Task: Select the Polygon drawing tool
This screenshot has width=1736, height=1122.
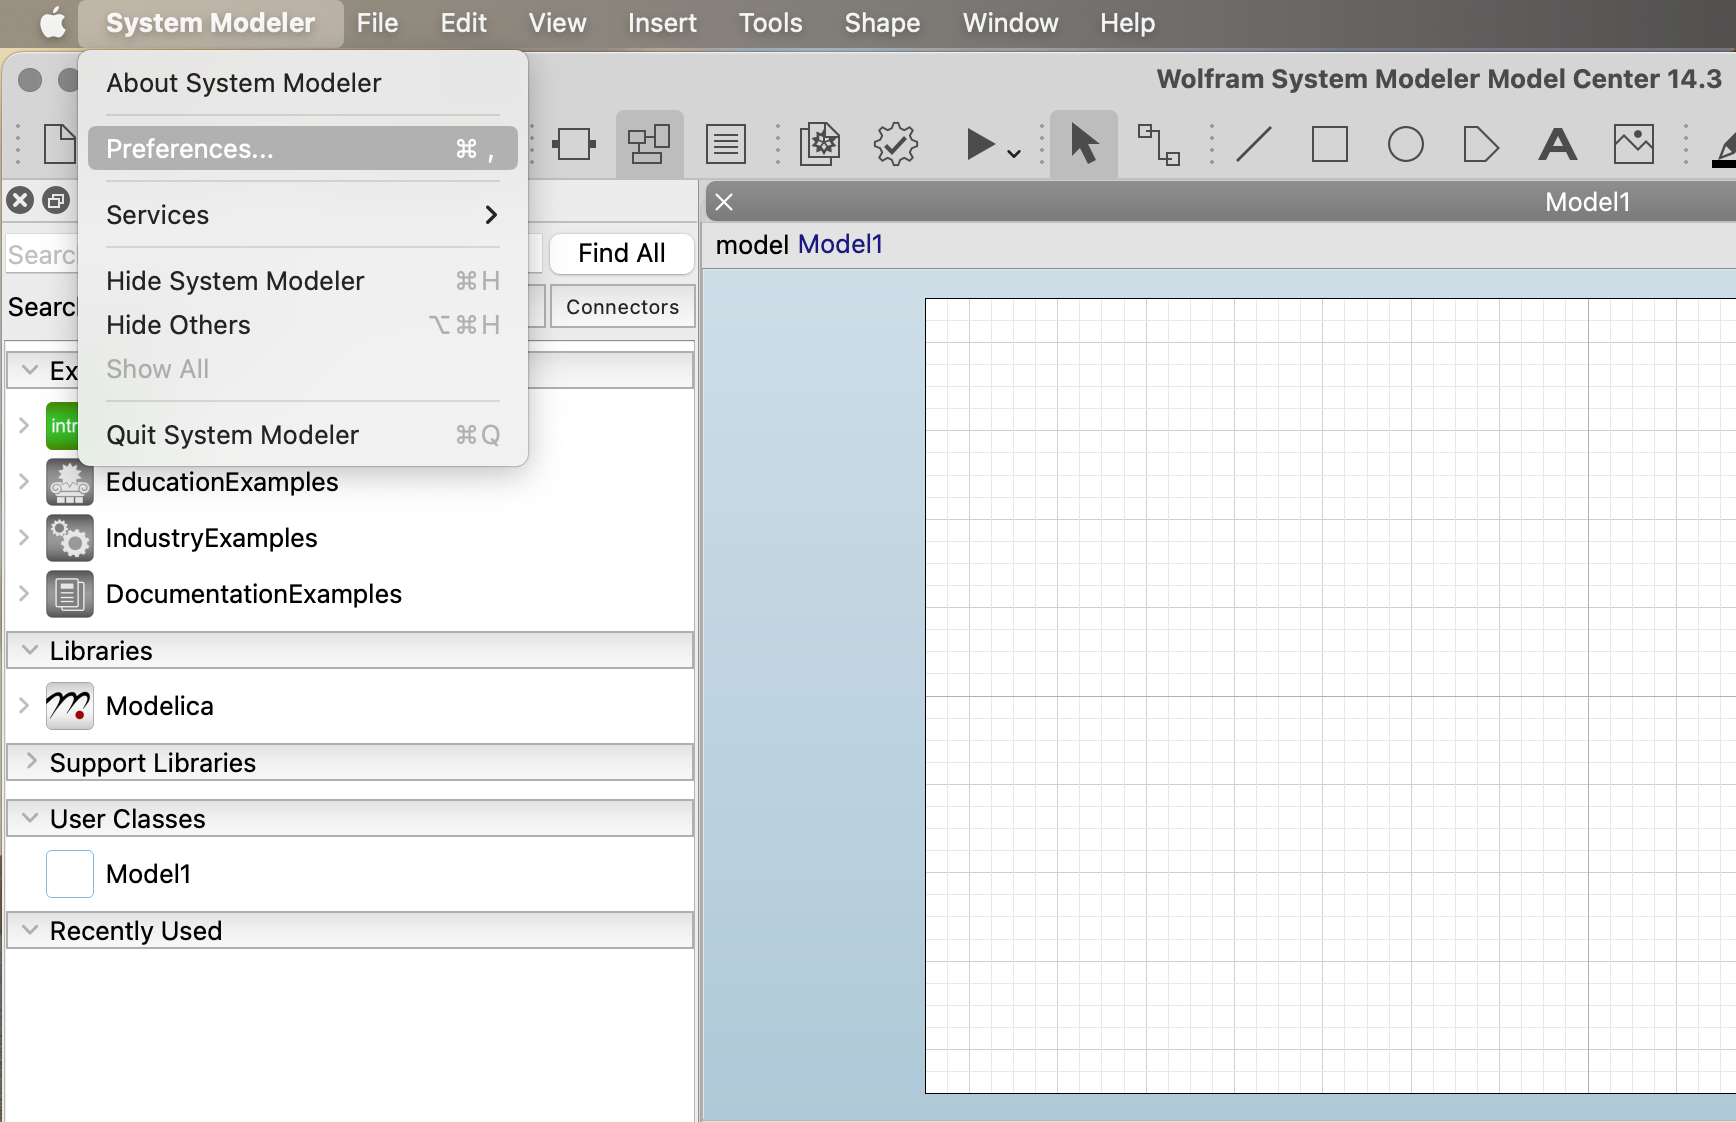Action: (x=1481, y=145)
